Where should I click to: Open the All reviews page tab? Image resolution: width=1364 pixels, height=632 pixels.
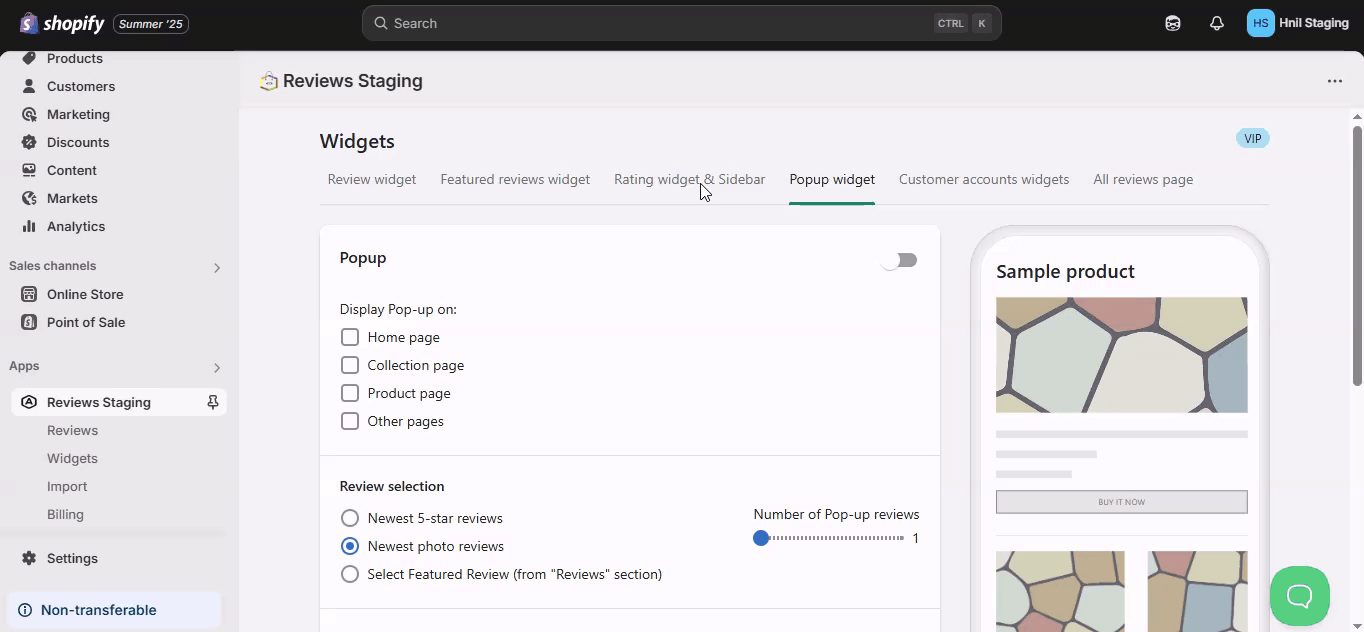(1143, 180)
